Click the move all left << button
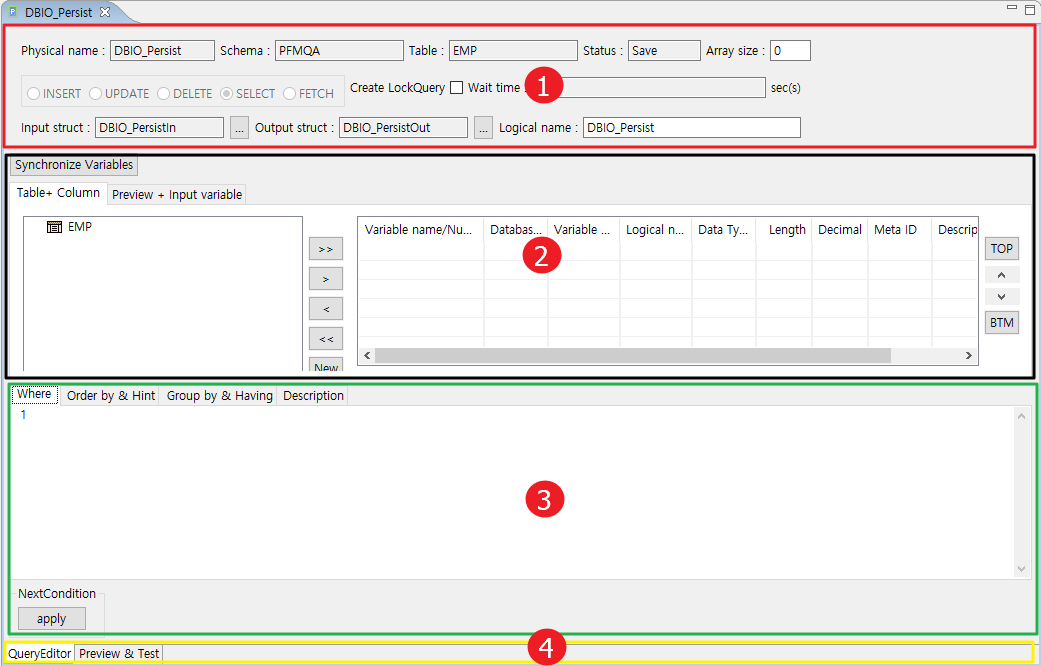The height and width of the screenshot is (666, 1041). tap(326, 339)
